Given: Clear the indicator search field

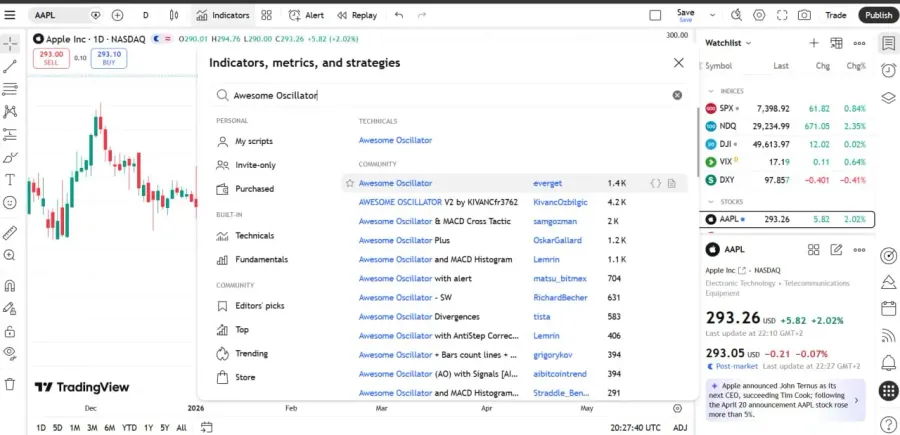Looking at the screenshot, I should 677,95.
